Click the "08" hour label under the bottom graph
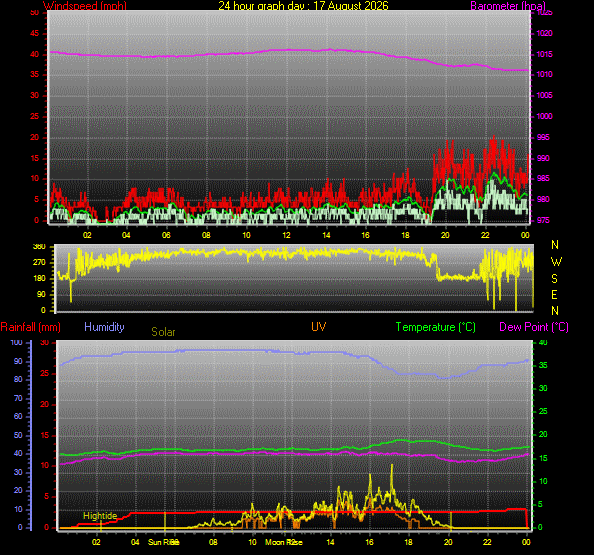 [x=213, y=542]
